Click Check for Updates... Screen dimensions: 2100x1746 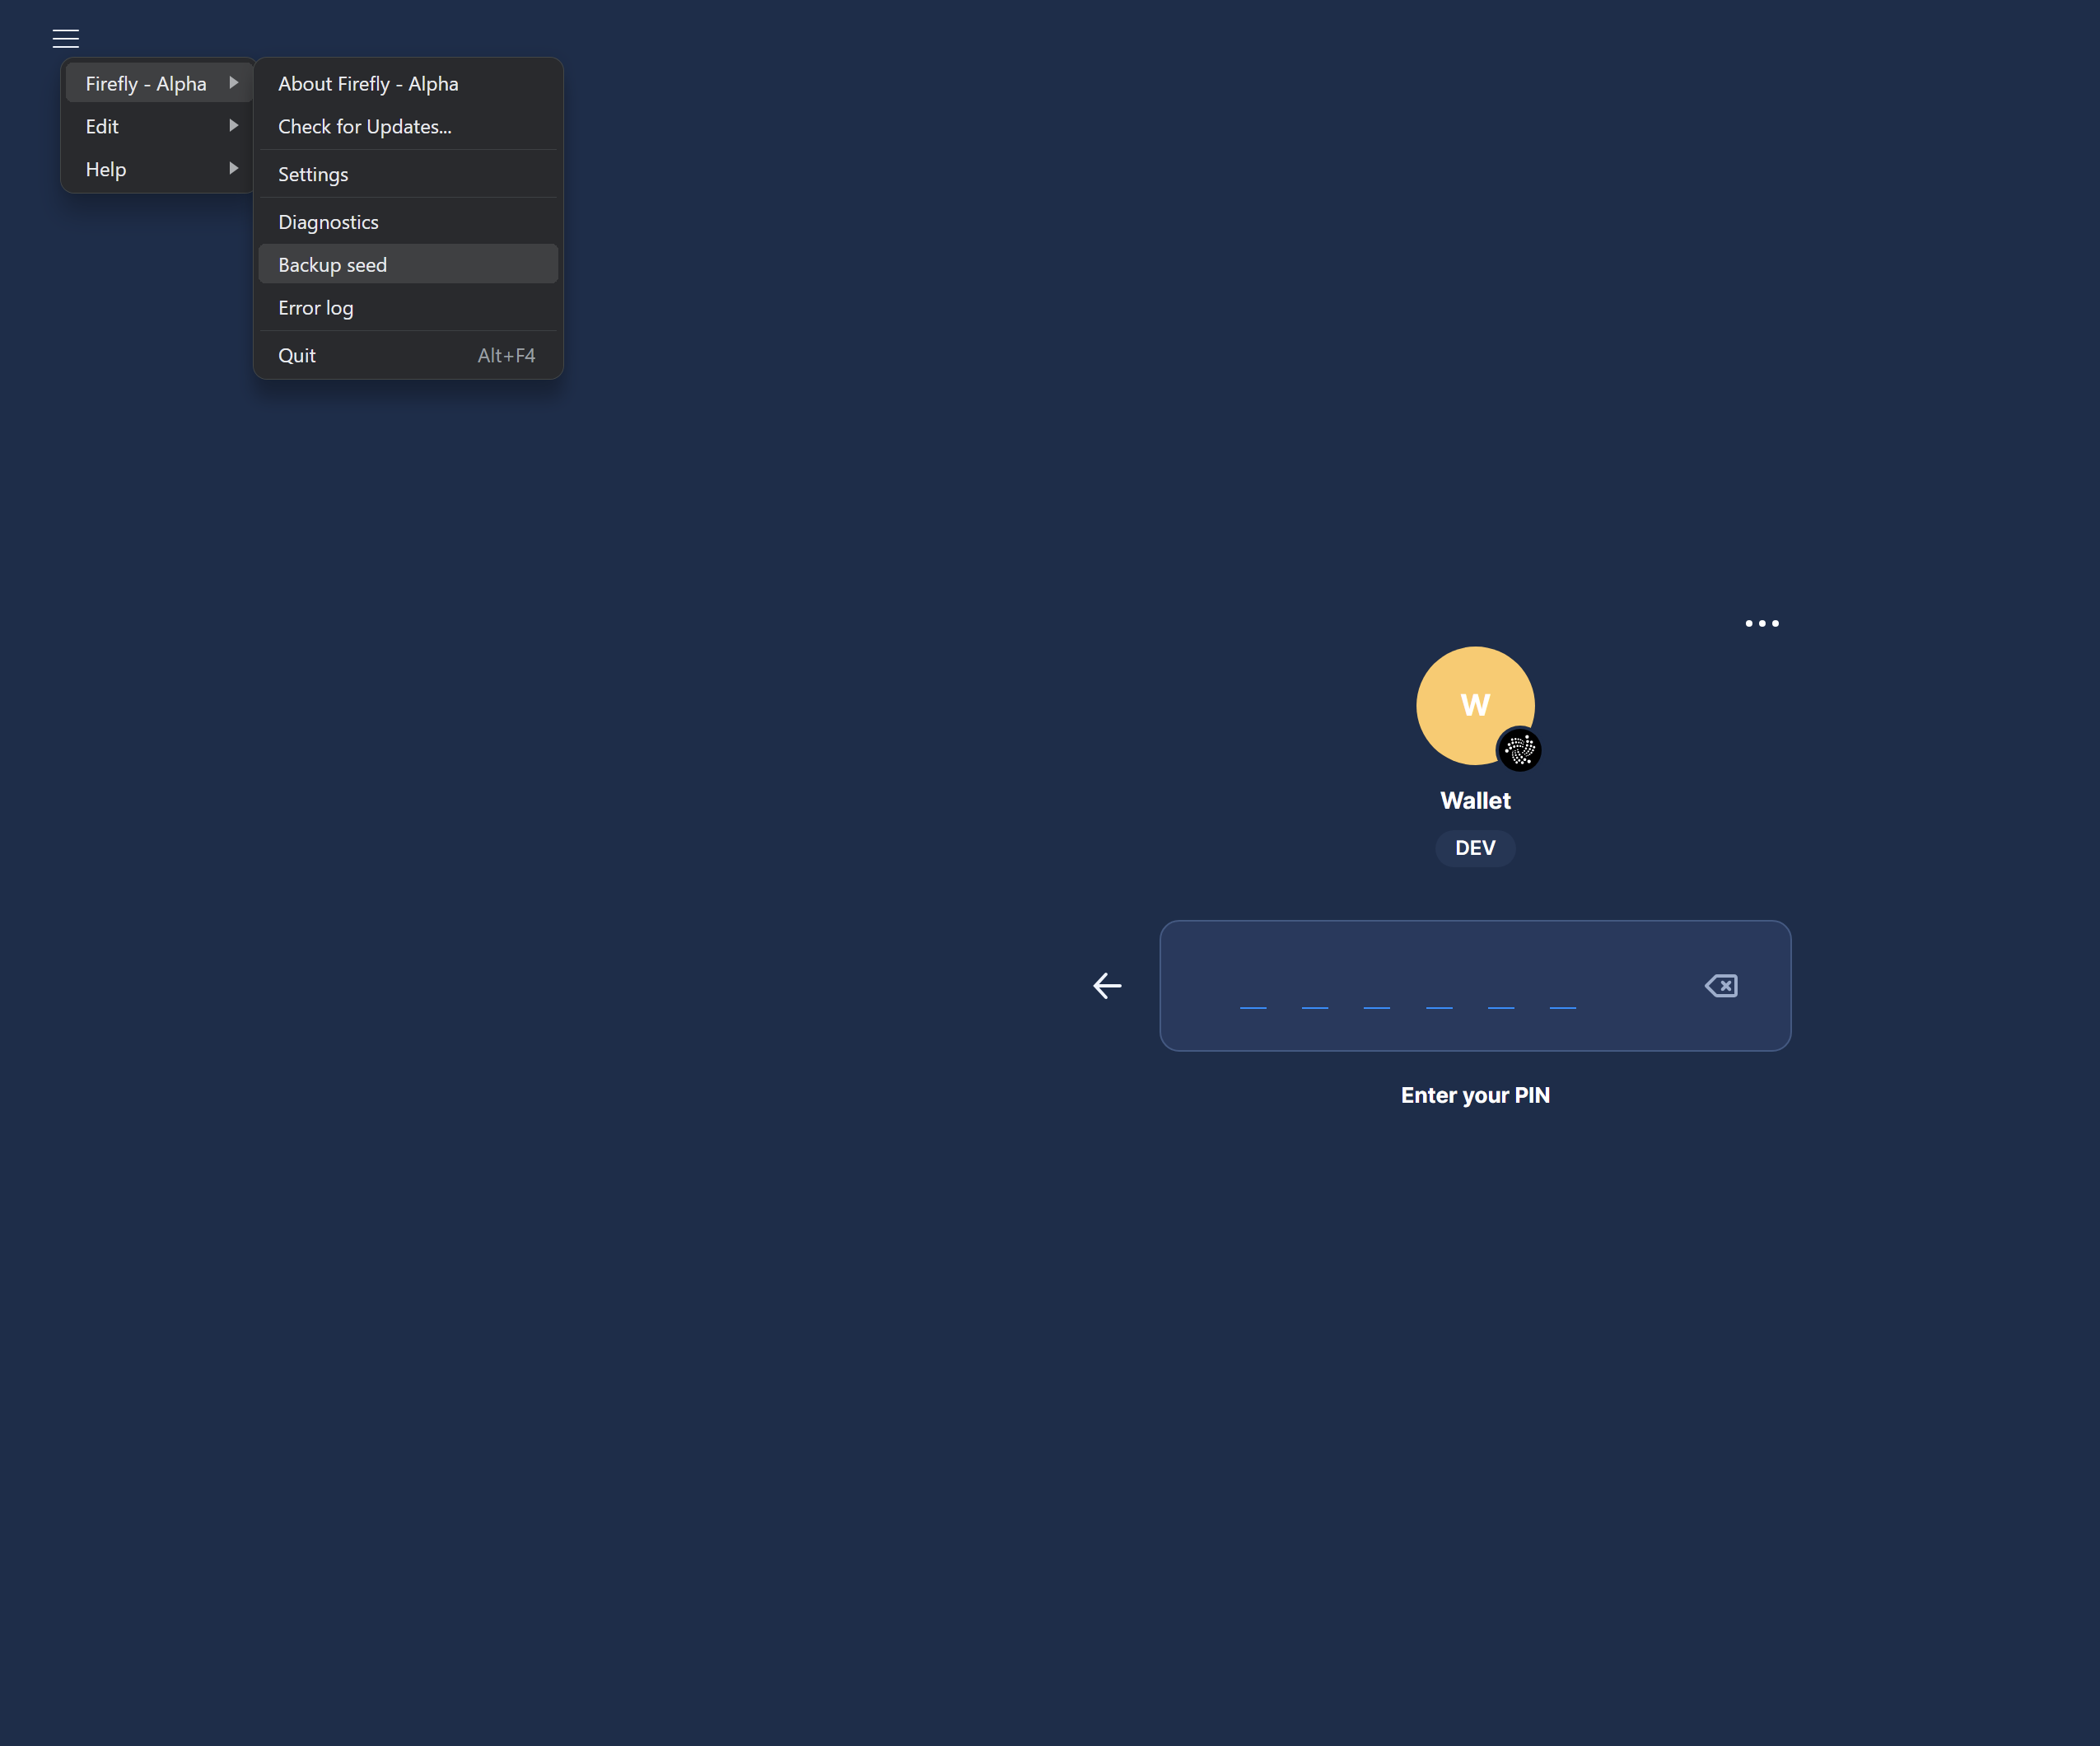364,126
